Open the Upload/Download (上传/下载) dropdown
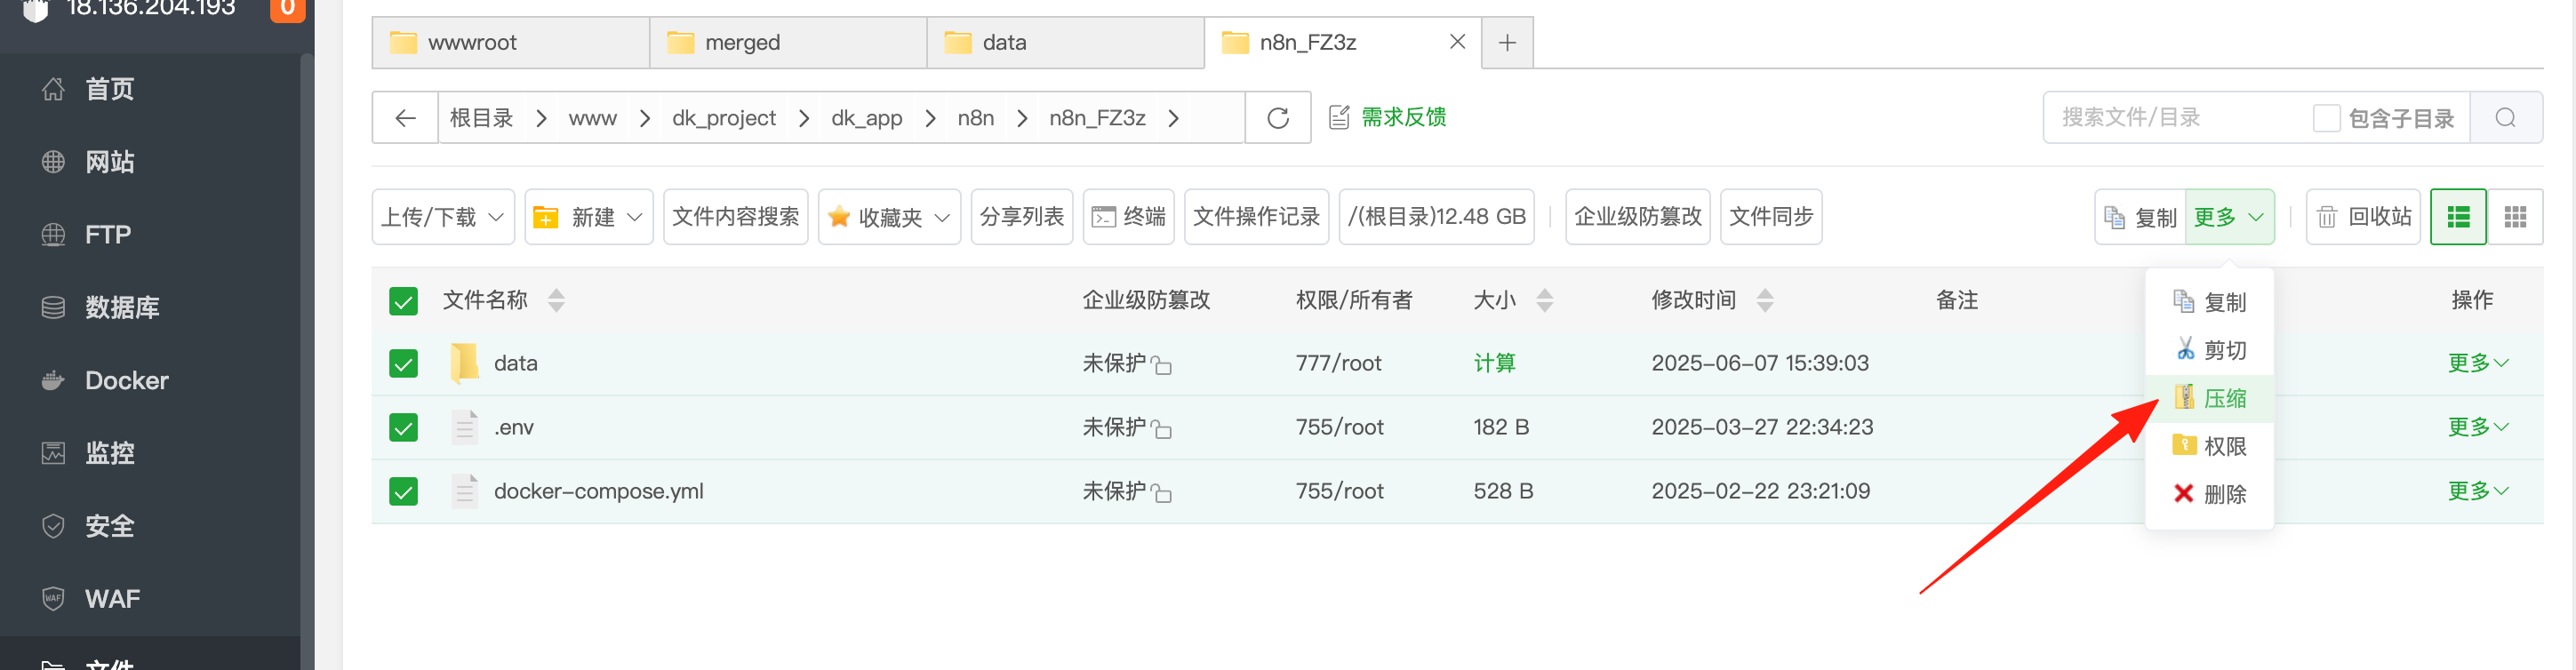2576x670 pixels. (443, 217)
